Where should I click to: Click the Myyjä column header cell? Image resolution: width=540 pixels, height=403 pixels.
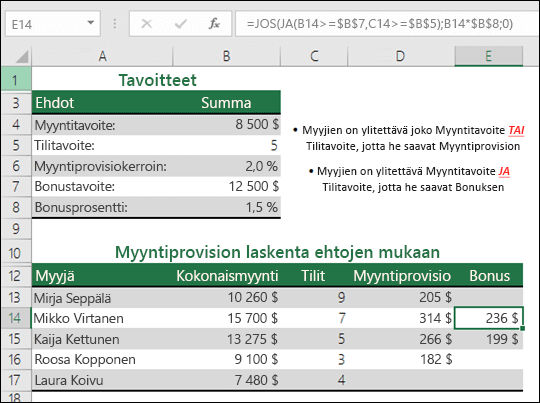tap(102, 276)
